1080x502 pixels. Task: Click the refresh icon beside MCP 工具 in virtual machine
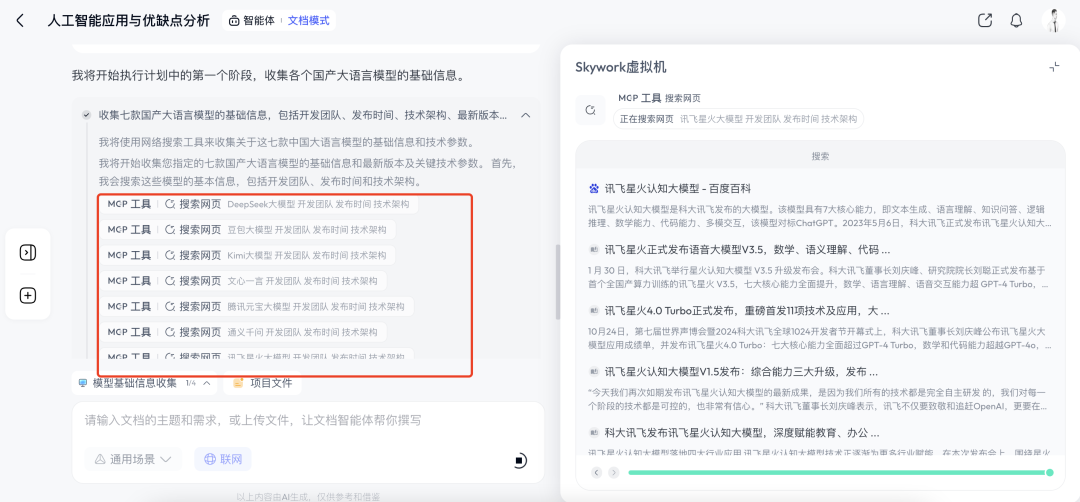pyautogui.click(x=590, y=110)
